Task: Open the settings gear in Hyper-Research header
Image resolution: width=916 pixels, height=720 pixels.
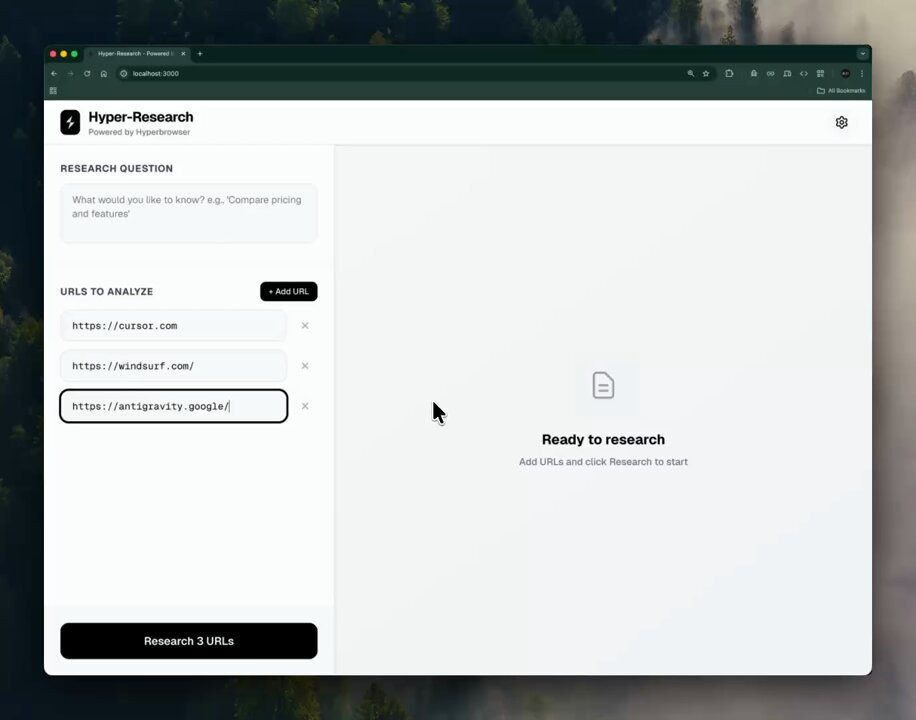Action: tap(841, 122)
